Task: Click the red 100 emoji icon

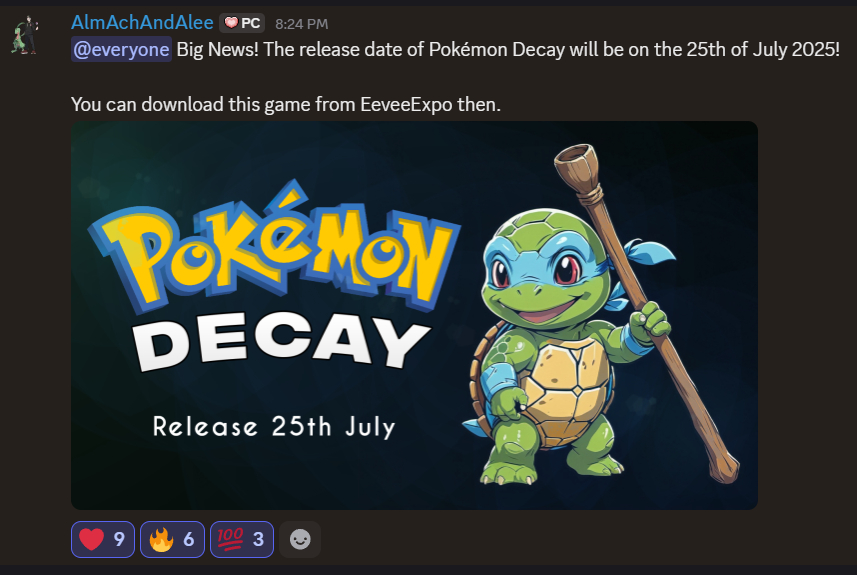Action: click(230, 539)
